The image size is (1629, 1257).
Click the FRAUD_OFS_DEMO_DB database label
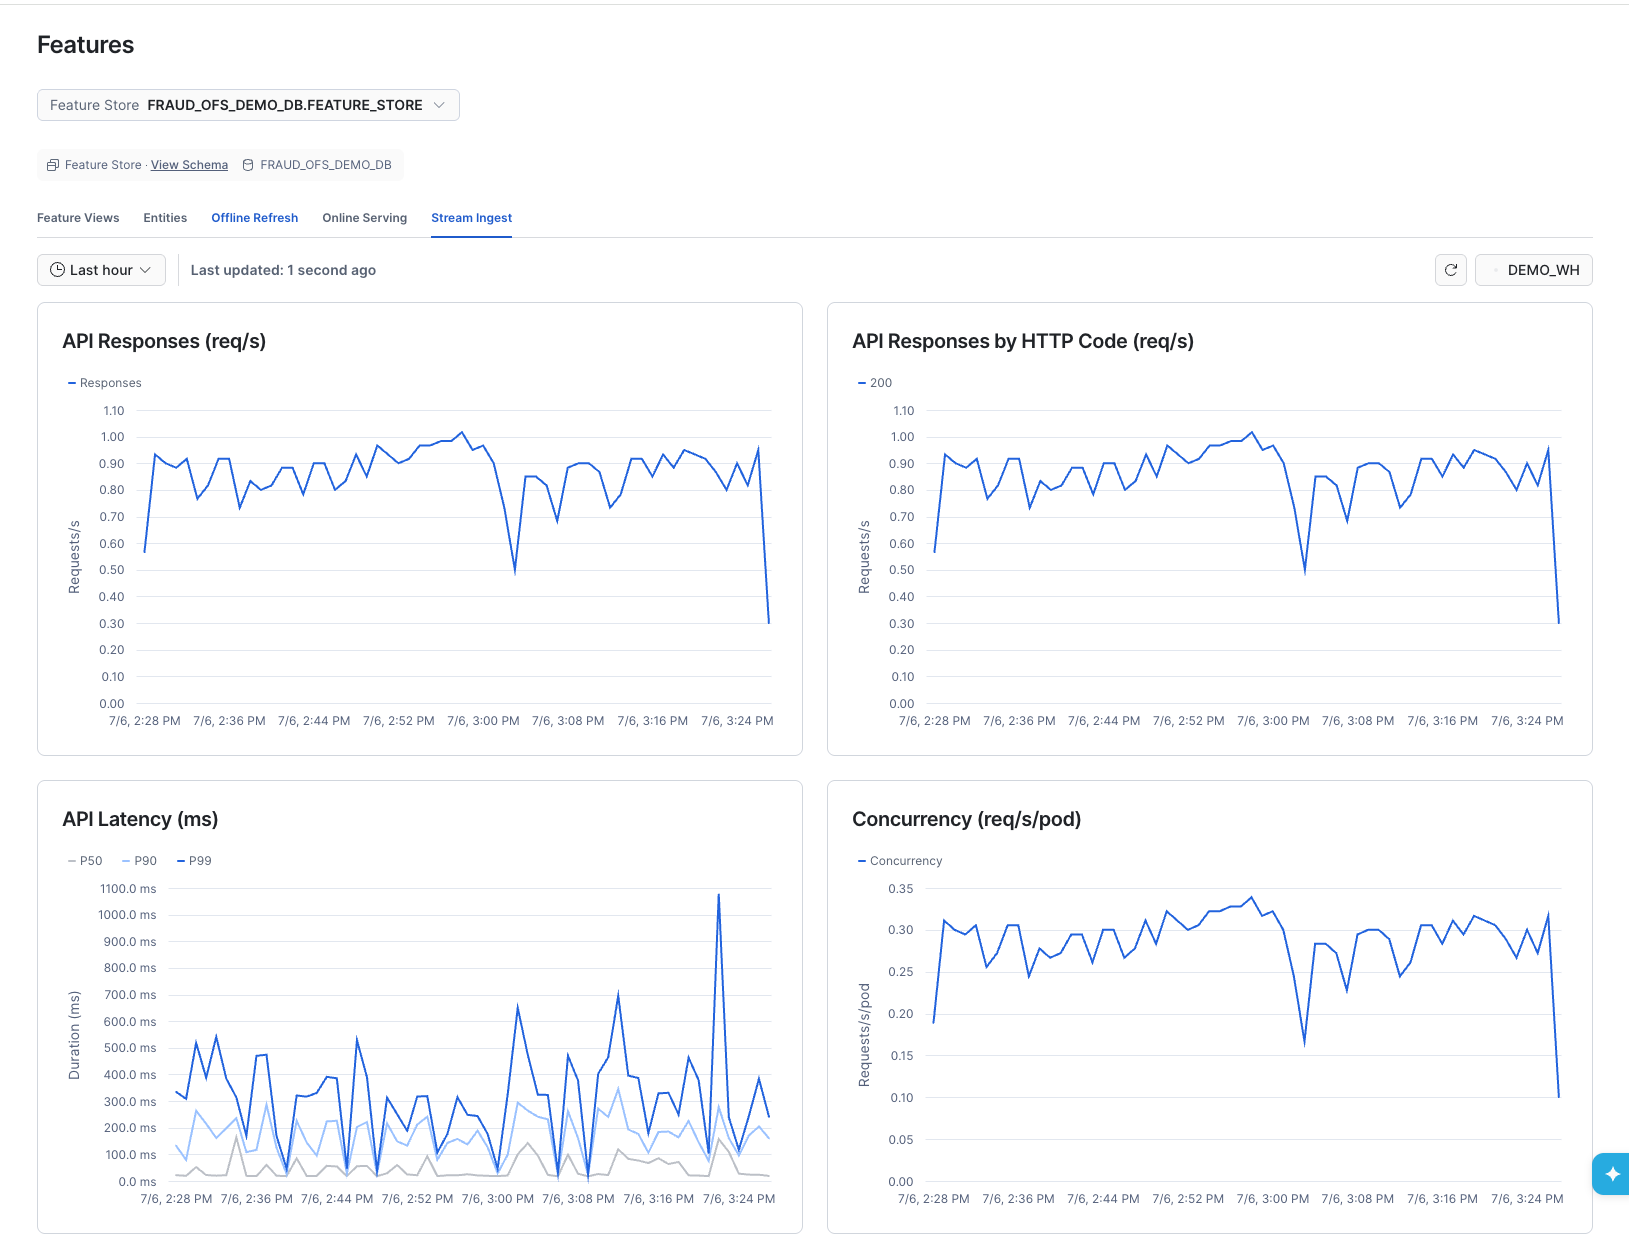[x=326, y=165]
